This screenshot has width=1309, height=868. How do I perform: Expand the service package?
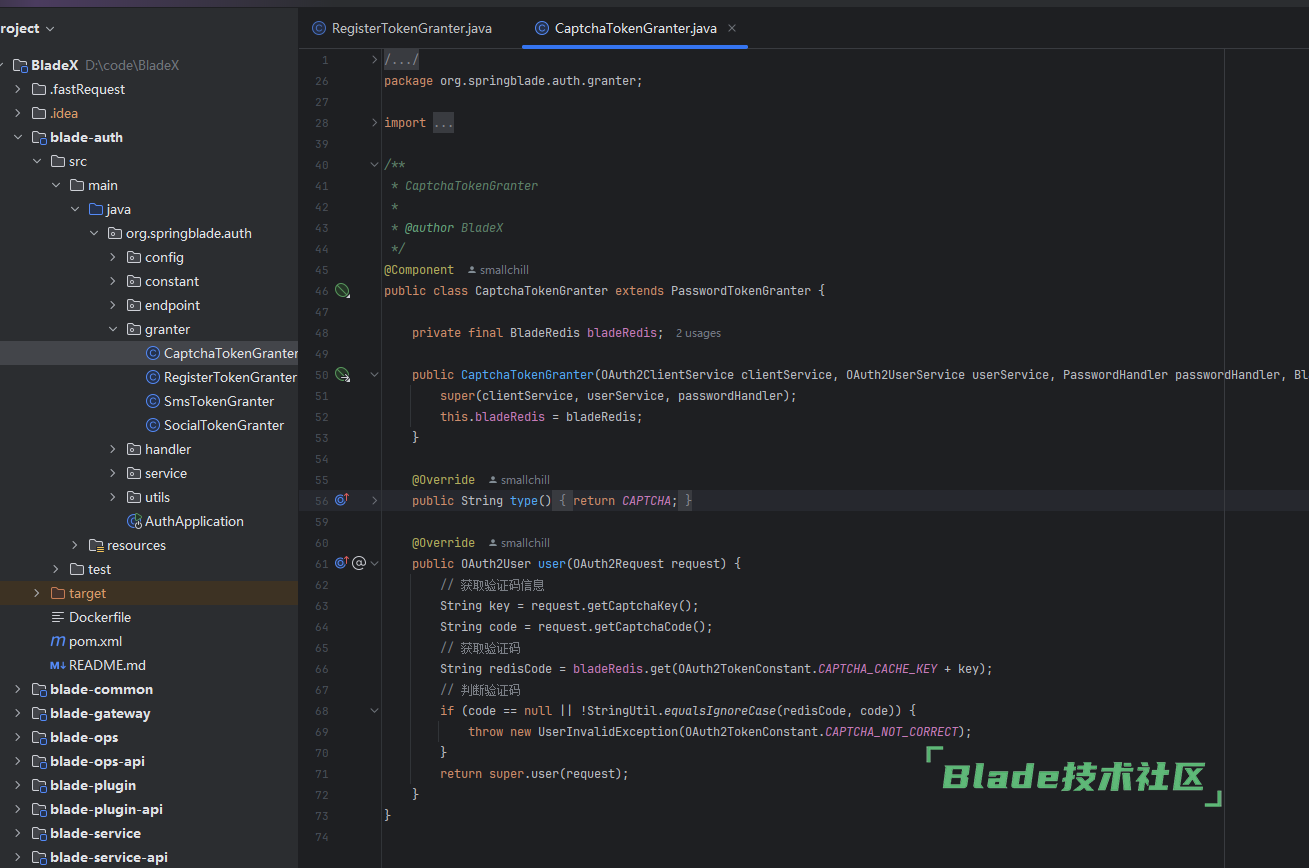click(x=112, y=473)
